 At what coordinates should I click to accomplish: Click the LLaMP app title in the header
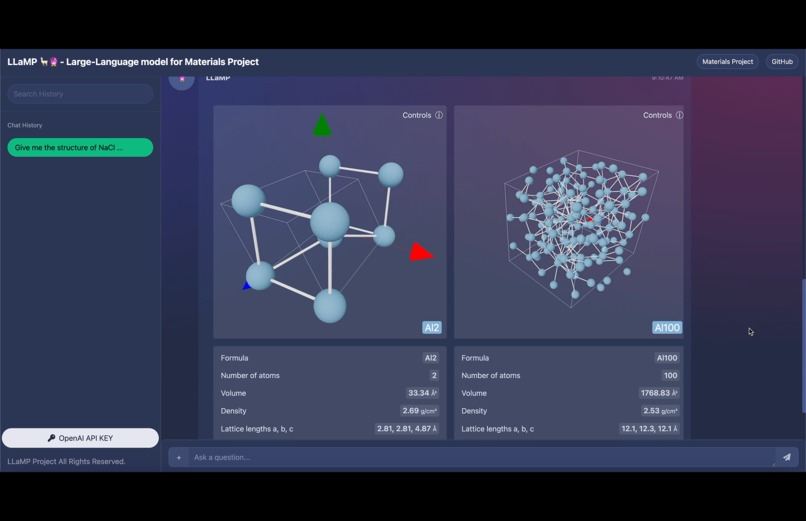pos(133,62)
